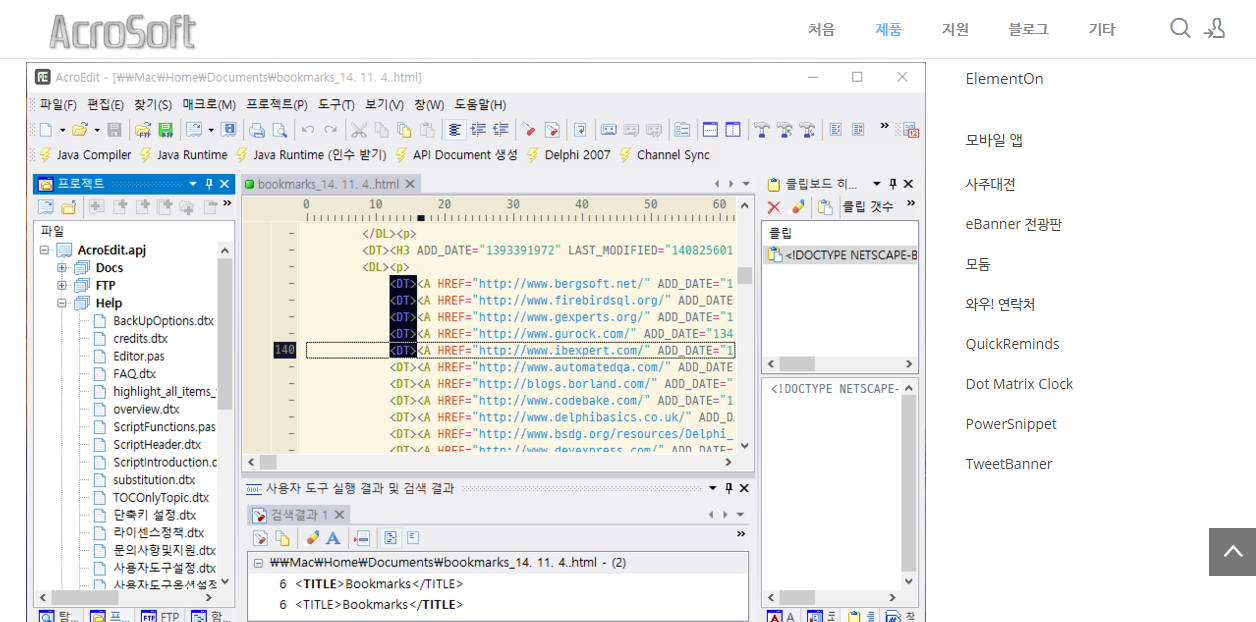
Task: Open the ElementOn sidebar link
Action: [1004, 78]
